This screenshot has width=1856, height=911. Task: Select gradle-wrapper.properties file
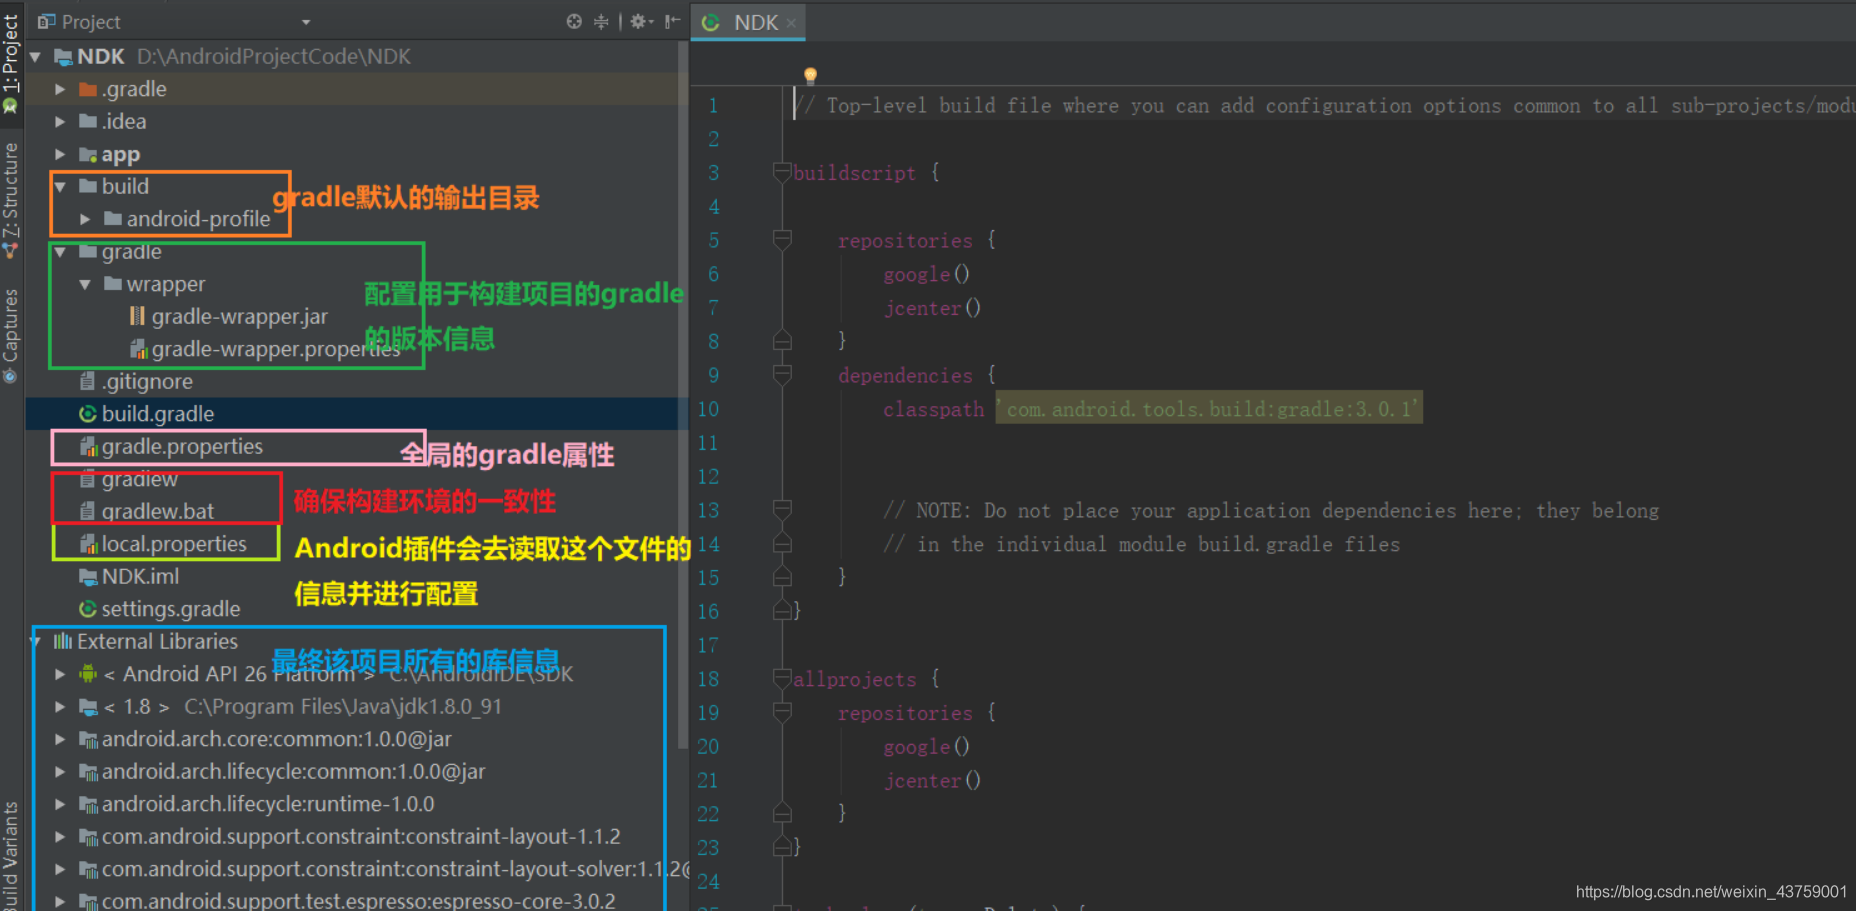tap(276, 349)
